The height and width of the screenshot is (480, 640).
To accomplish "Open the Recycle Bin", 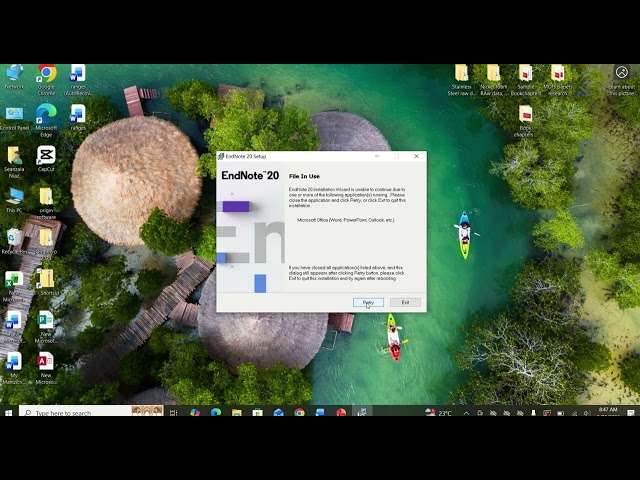I will [14, 242].
